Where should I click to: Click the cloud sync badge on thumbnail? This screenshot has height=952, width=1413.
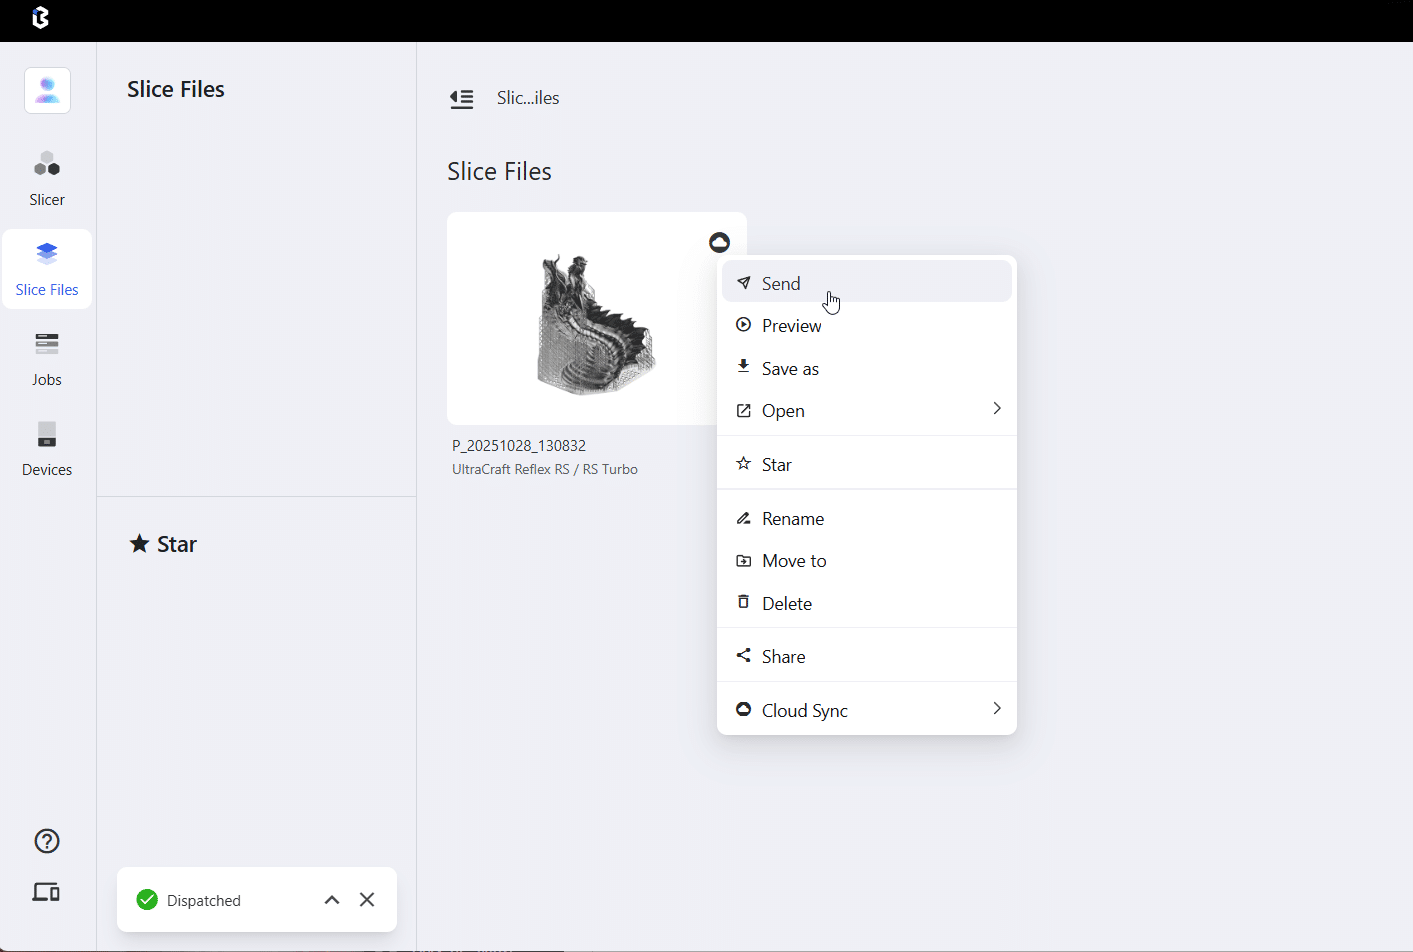(x=719, y=242)
